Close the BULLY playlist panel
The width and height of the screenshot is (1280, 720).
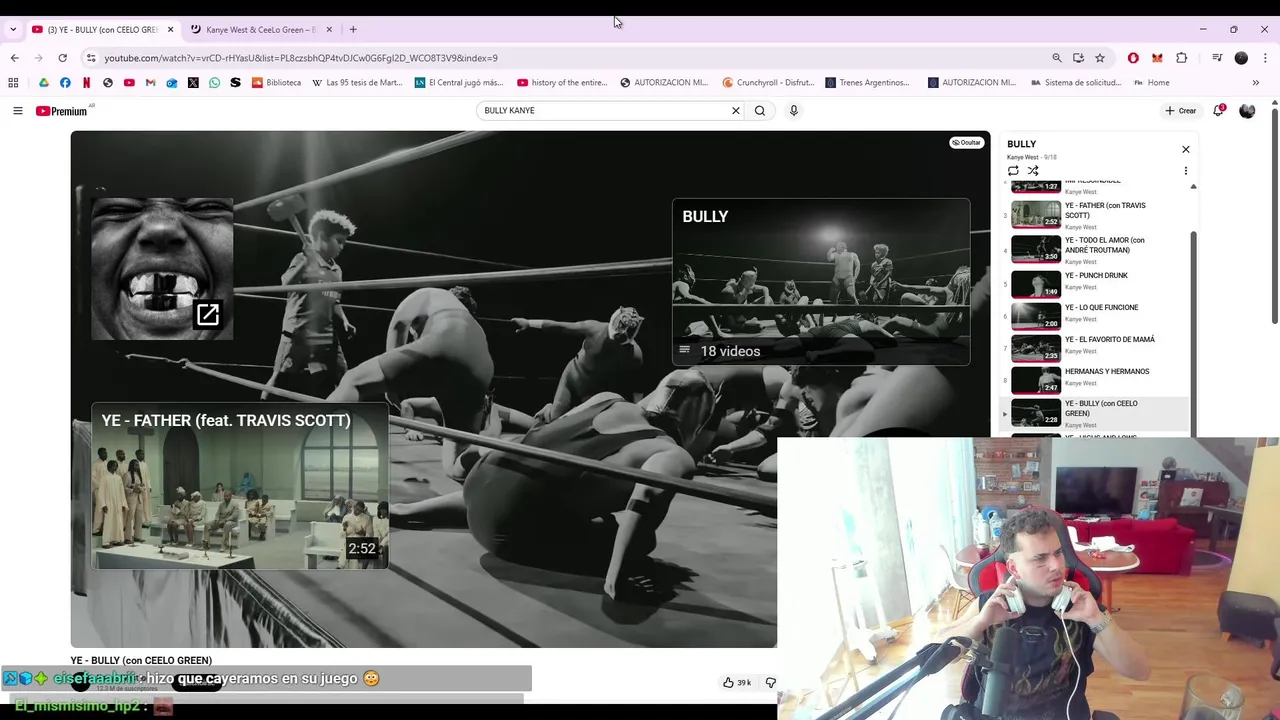coord(1186,150)
